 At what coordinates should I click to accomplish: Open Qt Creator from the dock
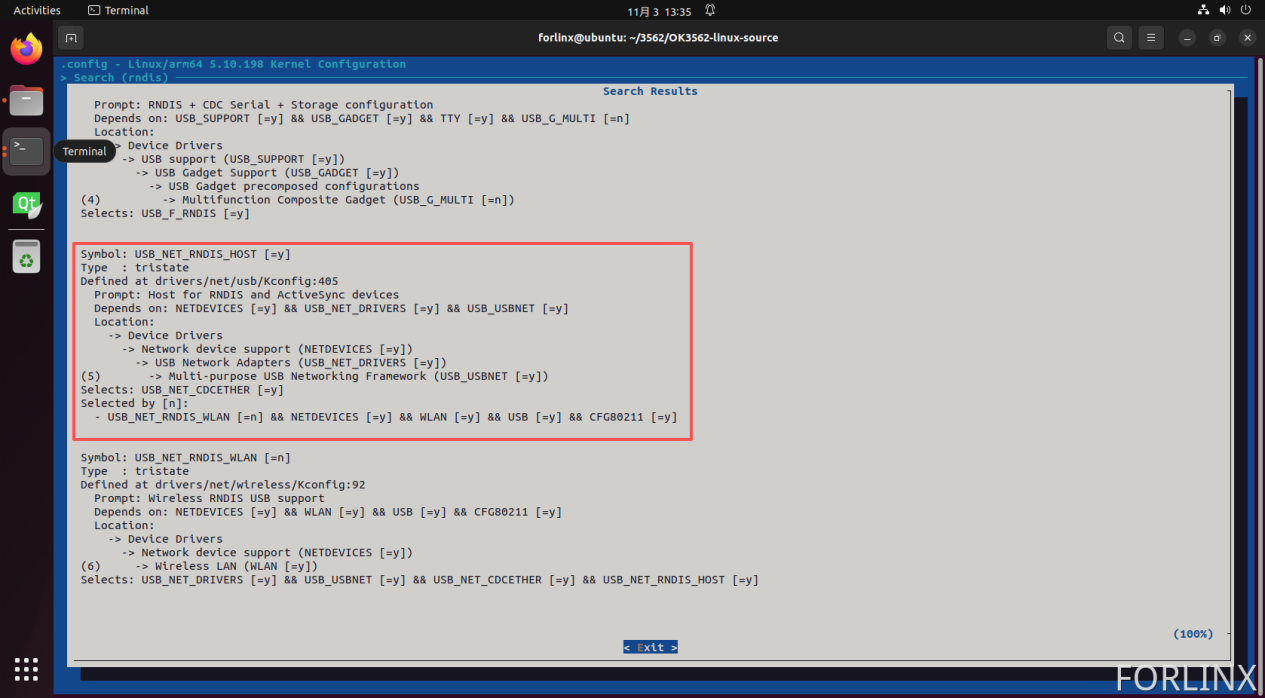tap(25, 205)
